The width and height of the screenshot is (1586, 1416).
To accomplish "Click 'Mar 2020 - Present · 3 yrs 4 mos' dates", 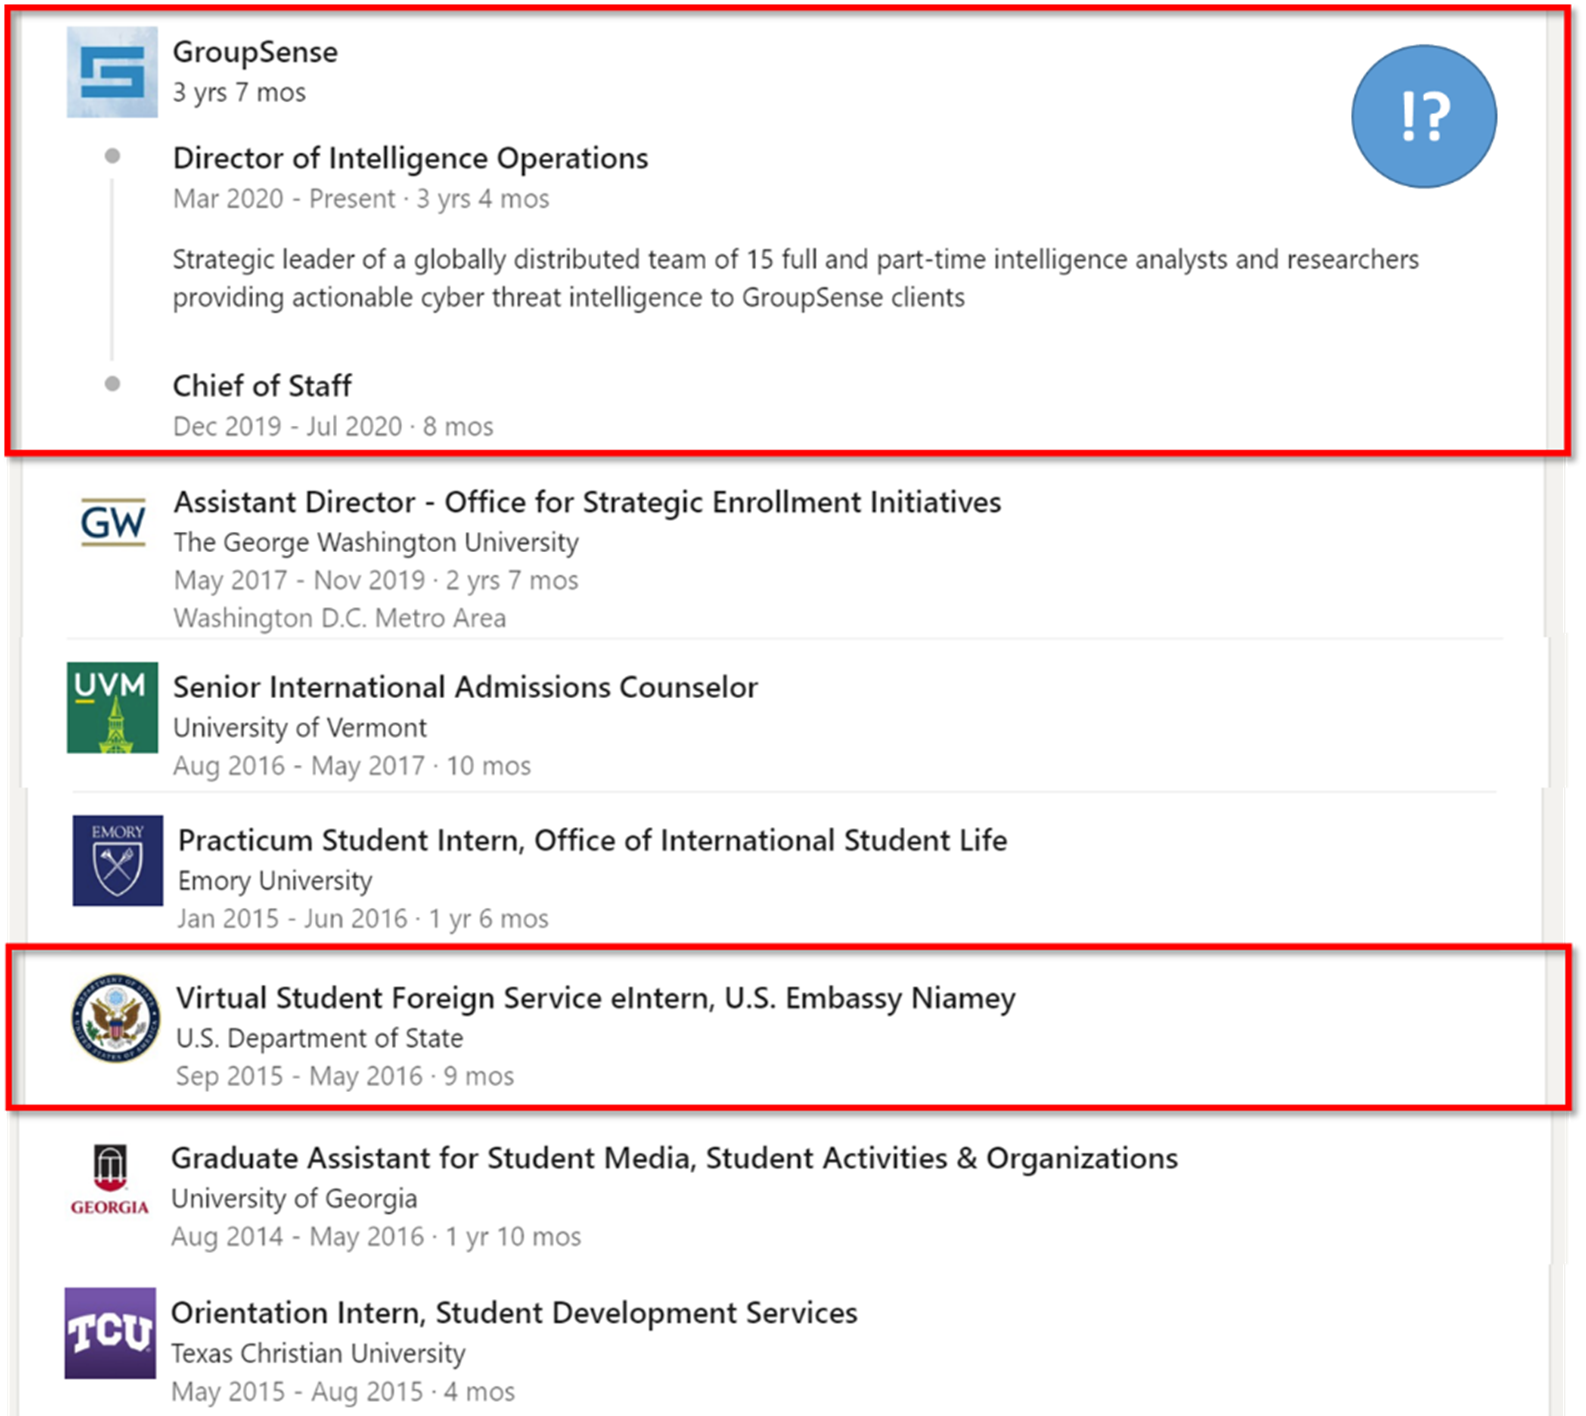I will click(361, 198).
